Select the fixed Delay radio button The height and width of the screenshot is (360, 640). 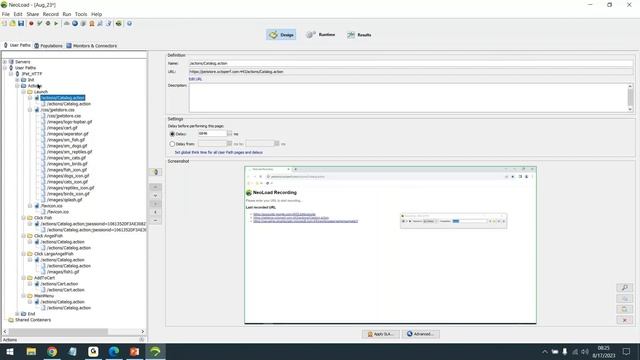click(x=172, y=134)
